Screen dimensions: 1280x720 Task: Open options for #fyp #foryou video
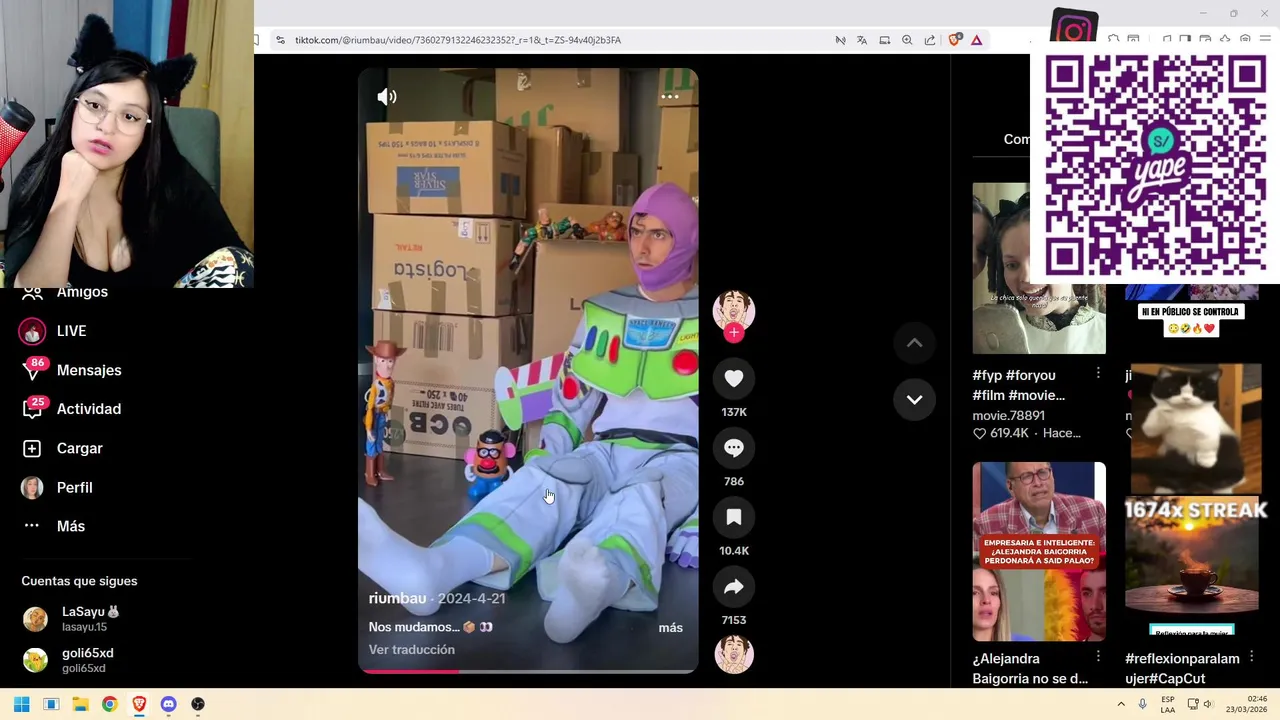(x=1098, y=373)
